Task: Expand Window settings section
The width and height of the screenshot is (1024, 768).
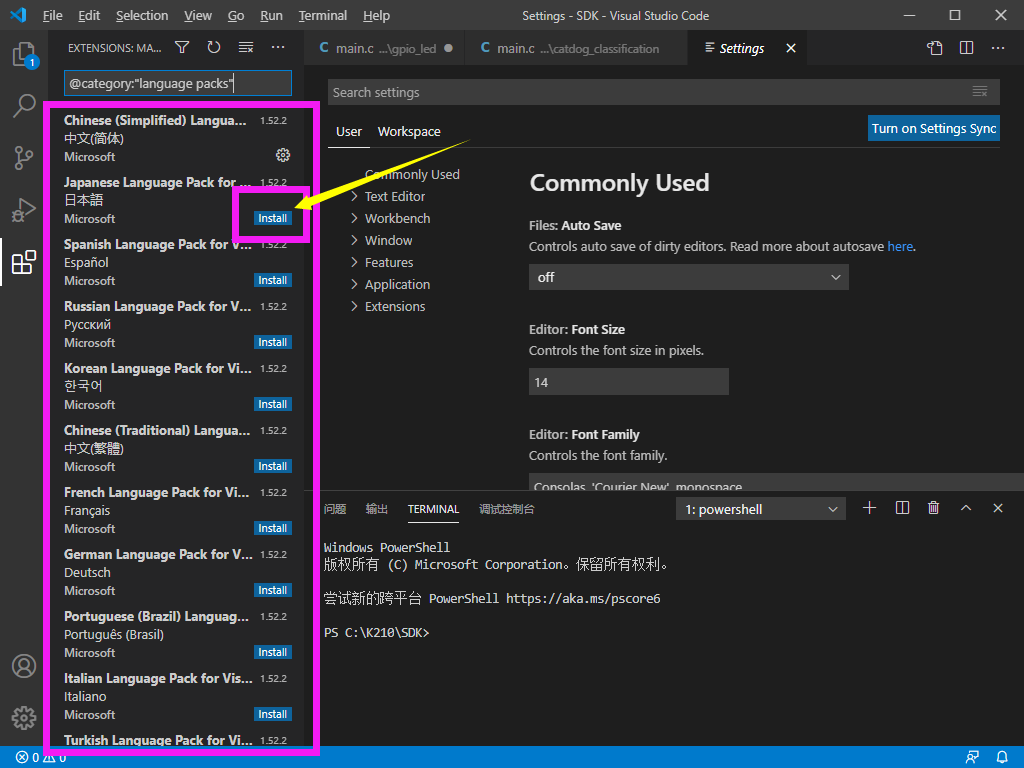Action: tap(388, 240)
